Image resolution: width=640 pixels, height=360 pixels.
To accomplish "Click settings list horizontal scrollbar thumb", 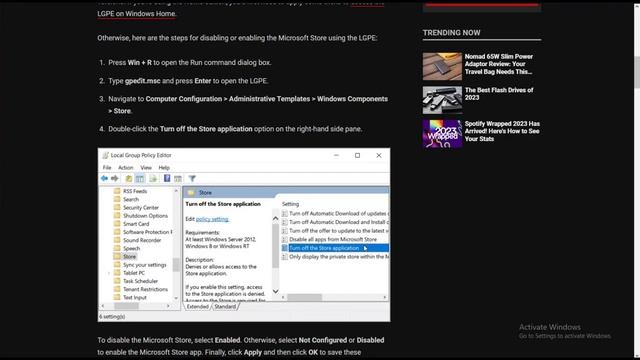I will pos(304,297).
